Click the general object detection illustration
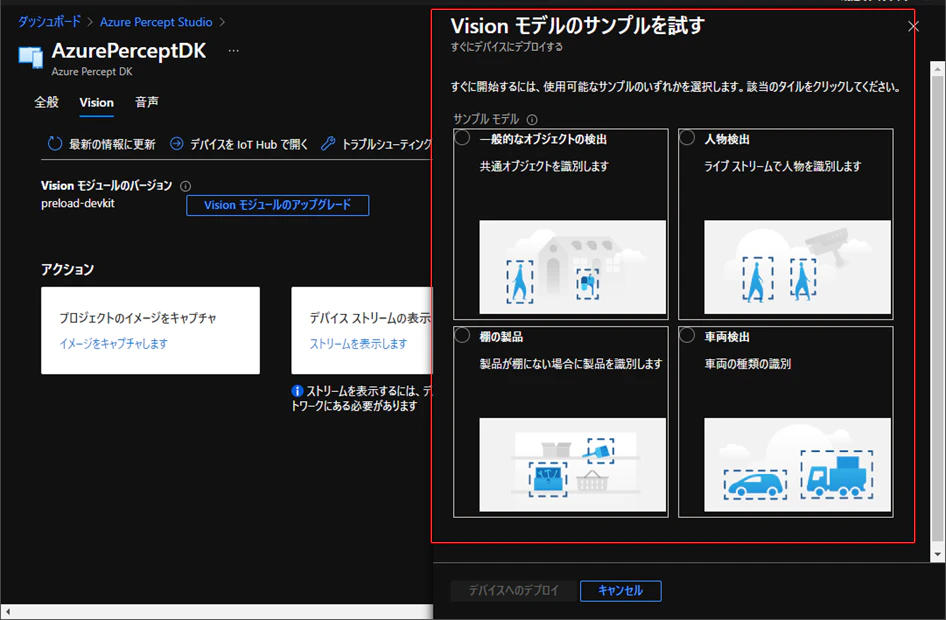 click(x=573, y=267)
